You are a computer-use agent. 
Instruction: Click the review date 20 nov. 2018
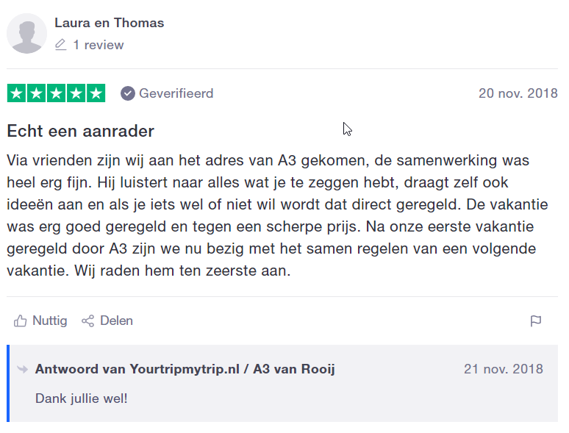(518, 93)
